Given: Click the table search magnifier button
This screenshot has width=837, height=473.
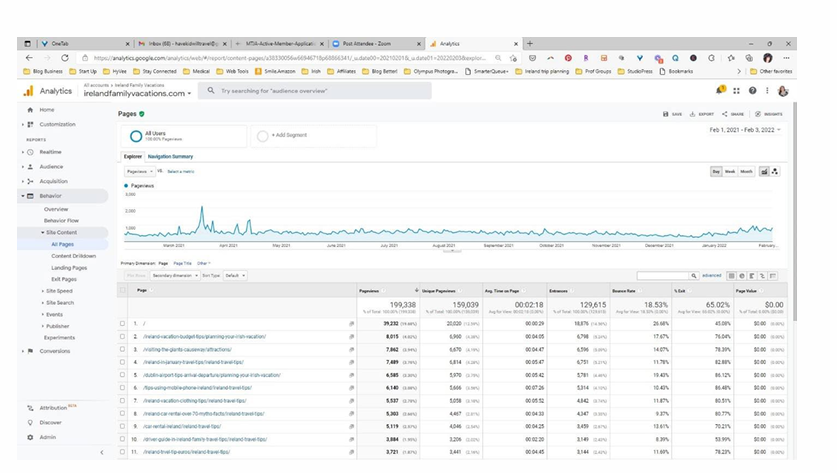Looking at the screenshot, I should tap(693, 275).
